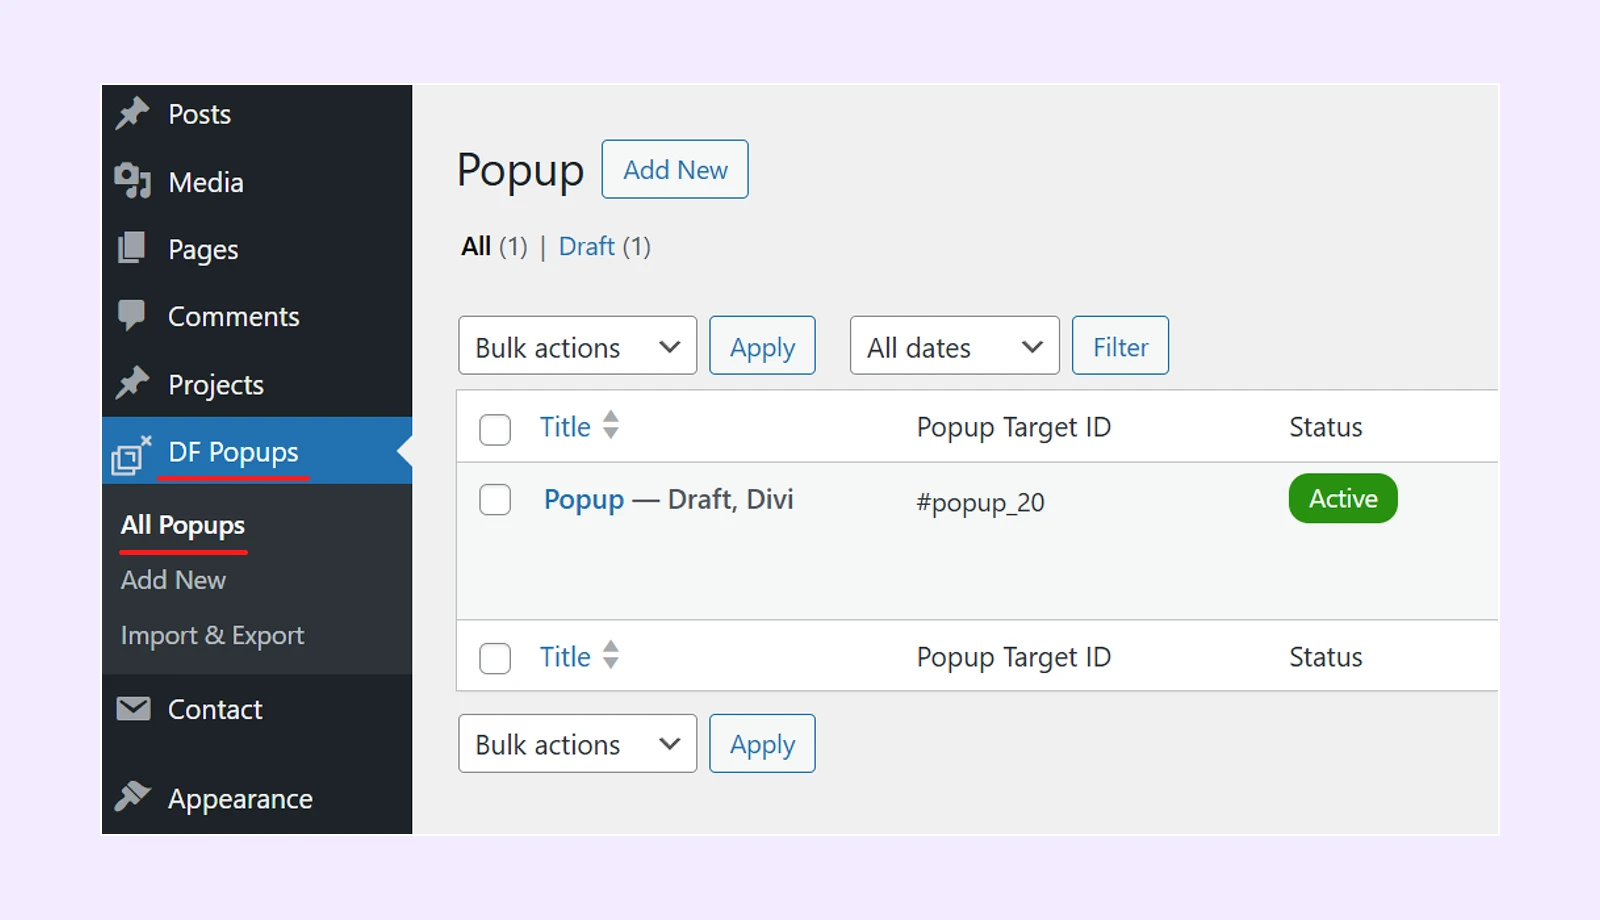Click the Comments speech bubble icon
Image resolution: width=1600 pixels, height=920 pixels.
[x=132, y=315]
